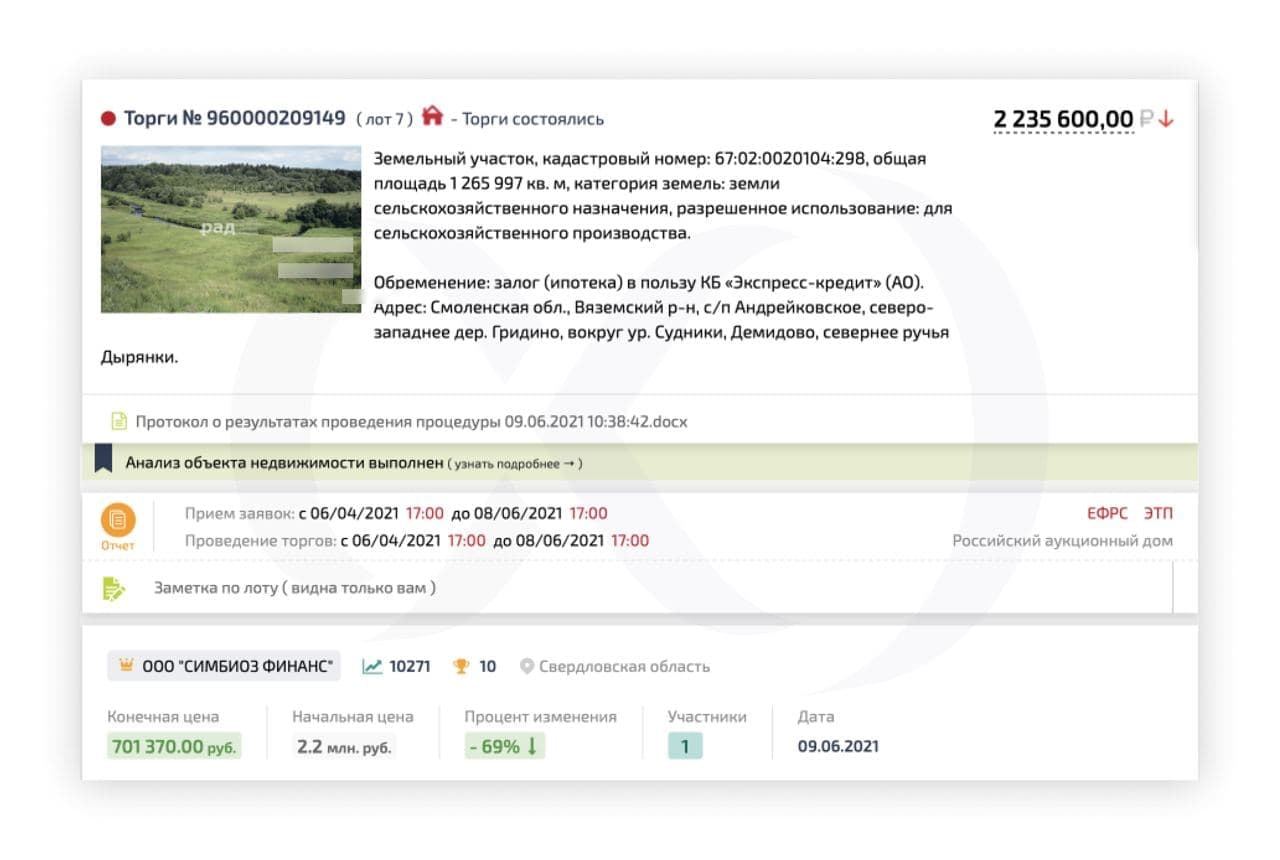Click the 2.2 млн. руб. starting price
This screenshot has height=860, width=1280.
pos(344,746)
